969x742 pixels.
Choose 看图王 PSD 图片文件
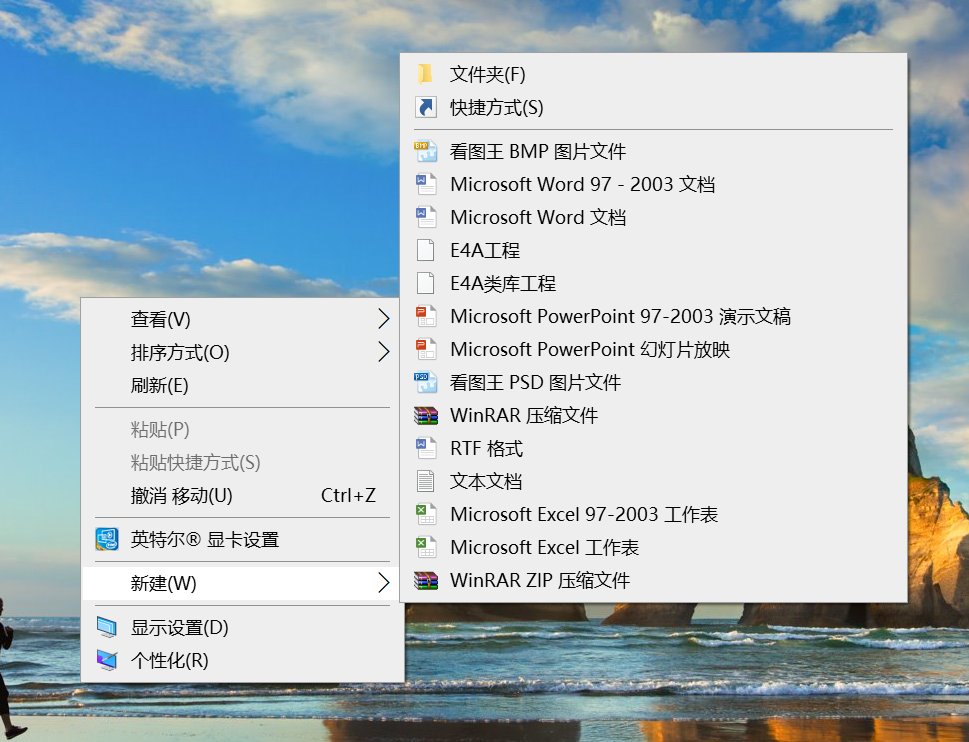(x=654, y=382)
